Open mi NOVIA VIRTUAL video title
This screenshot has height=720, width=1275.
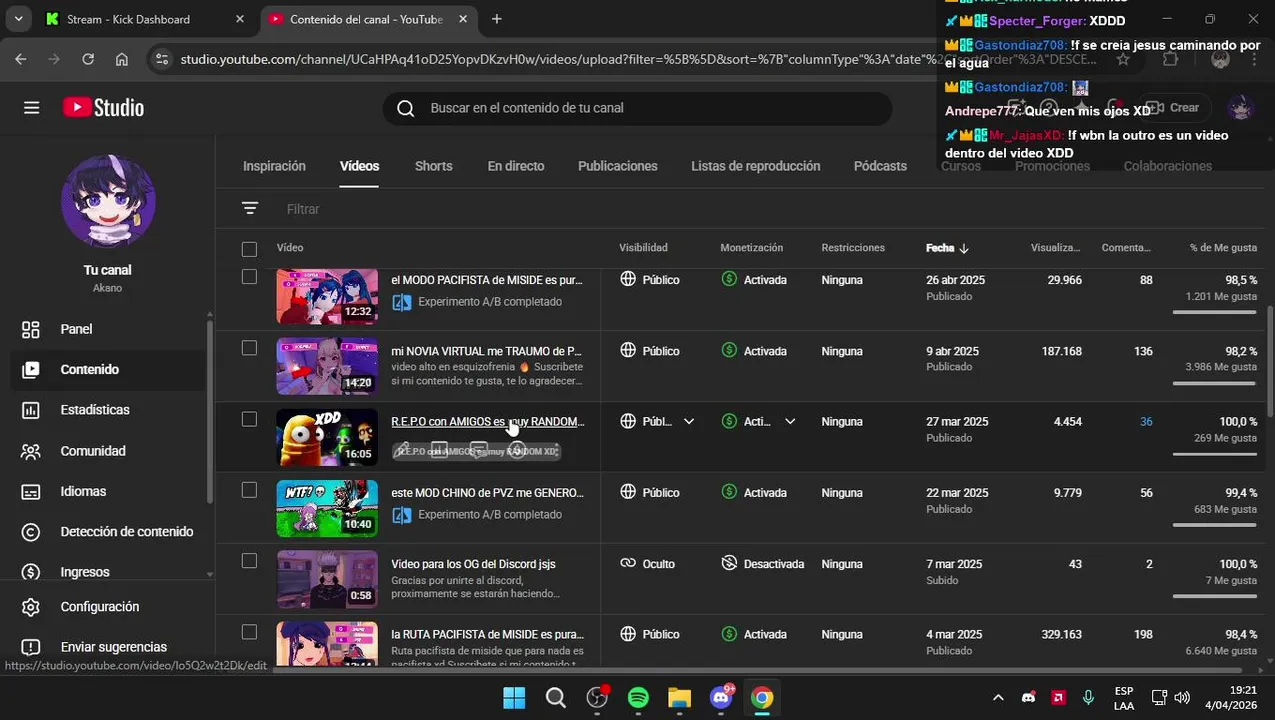point(486,351)
